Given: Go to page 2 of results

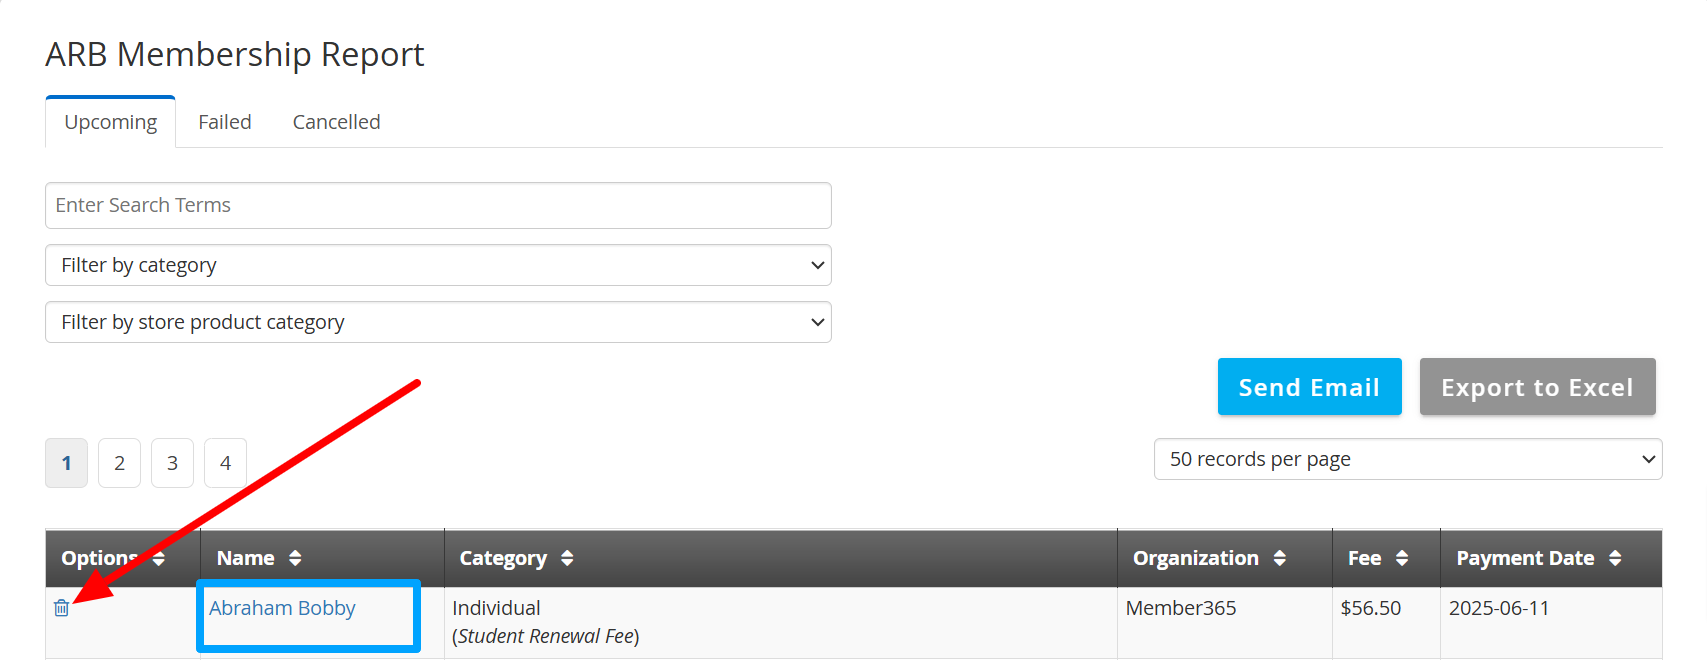Looking at the screenshot, I should pos(119,463).
